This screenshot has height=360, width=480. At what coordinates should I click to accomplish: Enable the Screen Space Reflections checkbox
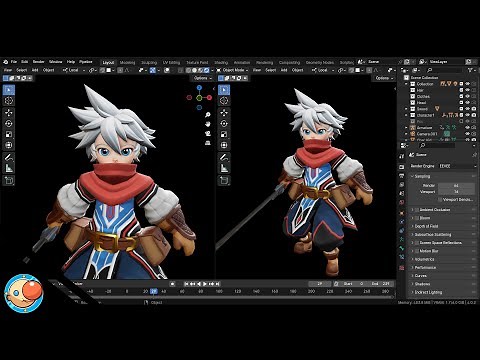pyautogui.click(x=417, y=243)
